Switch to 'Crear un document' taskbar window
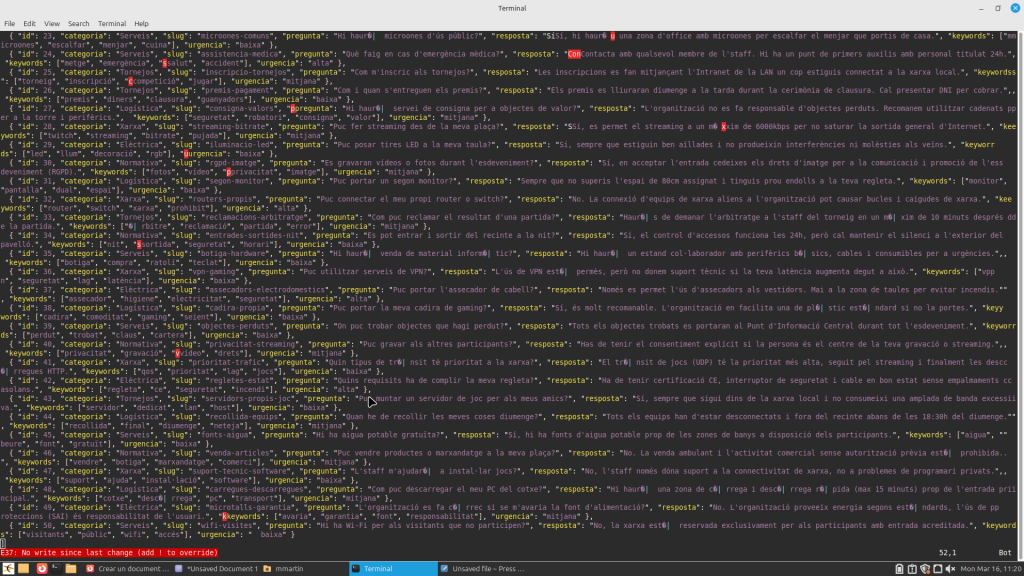1024x576 pixels. click(126, 568)
